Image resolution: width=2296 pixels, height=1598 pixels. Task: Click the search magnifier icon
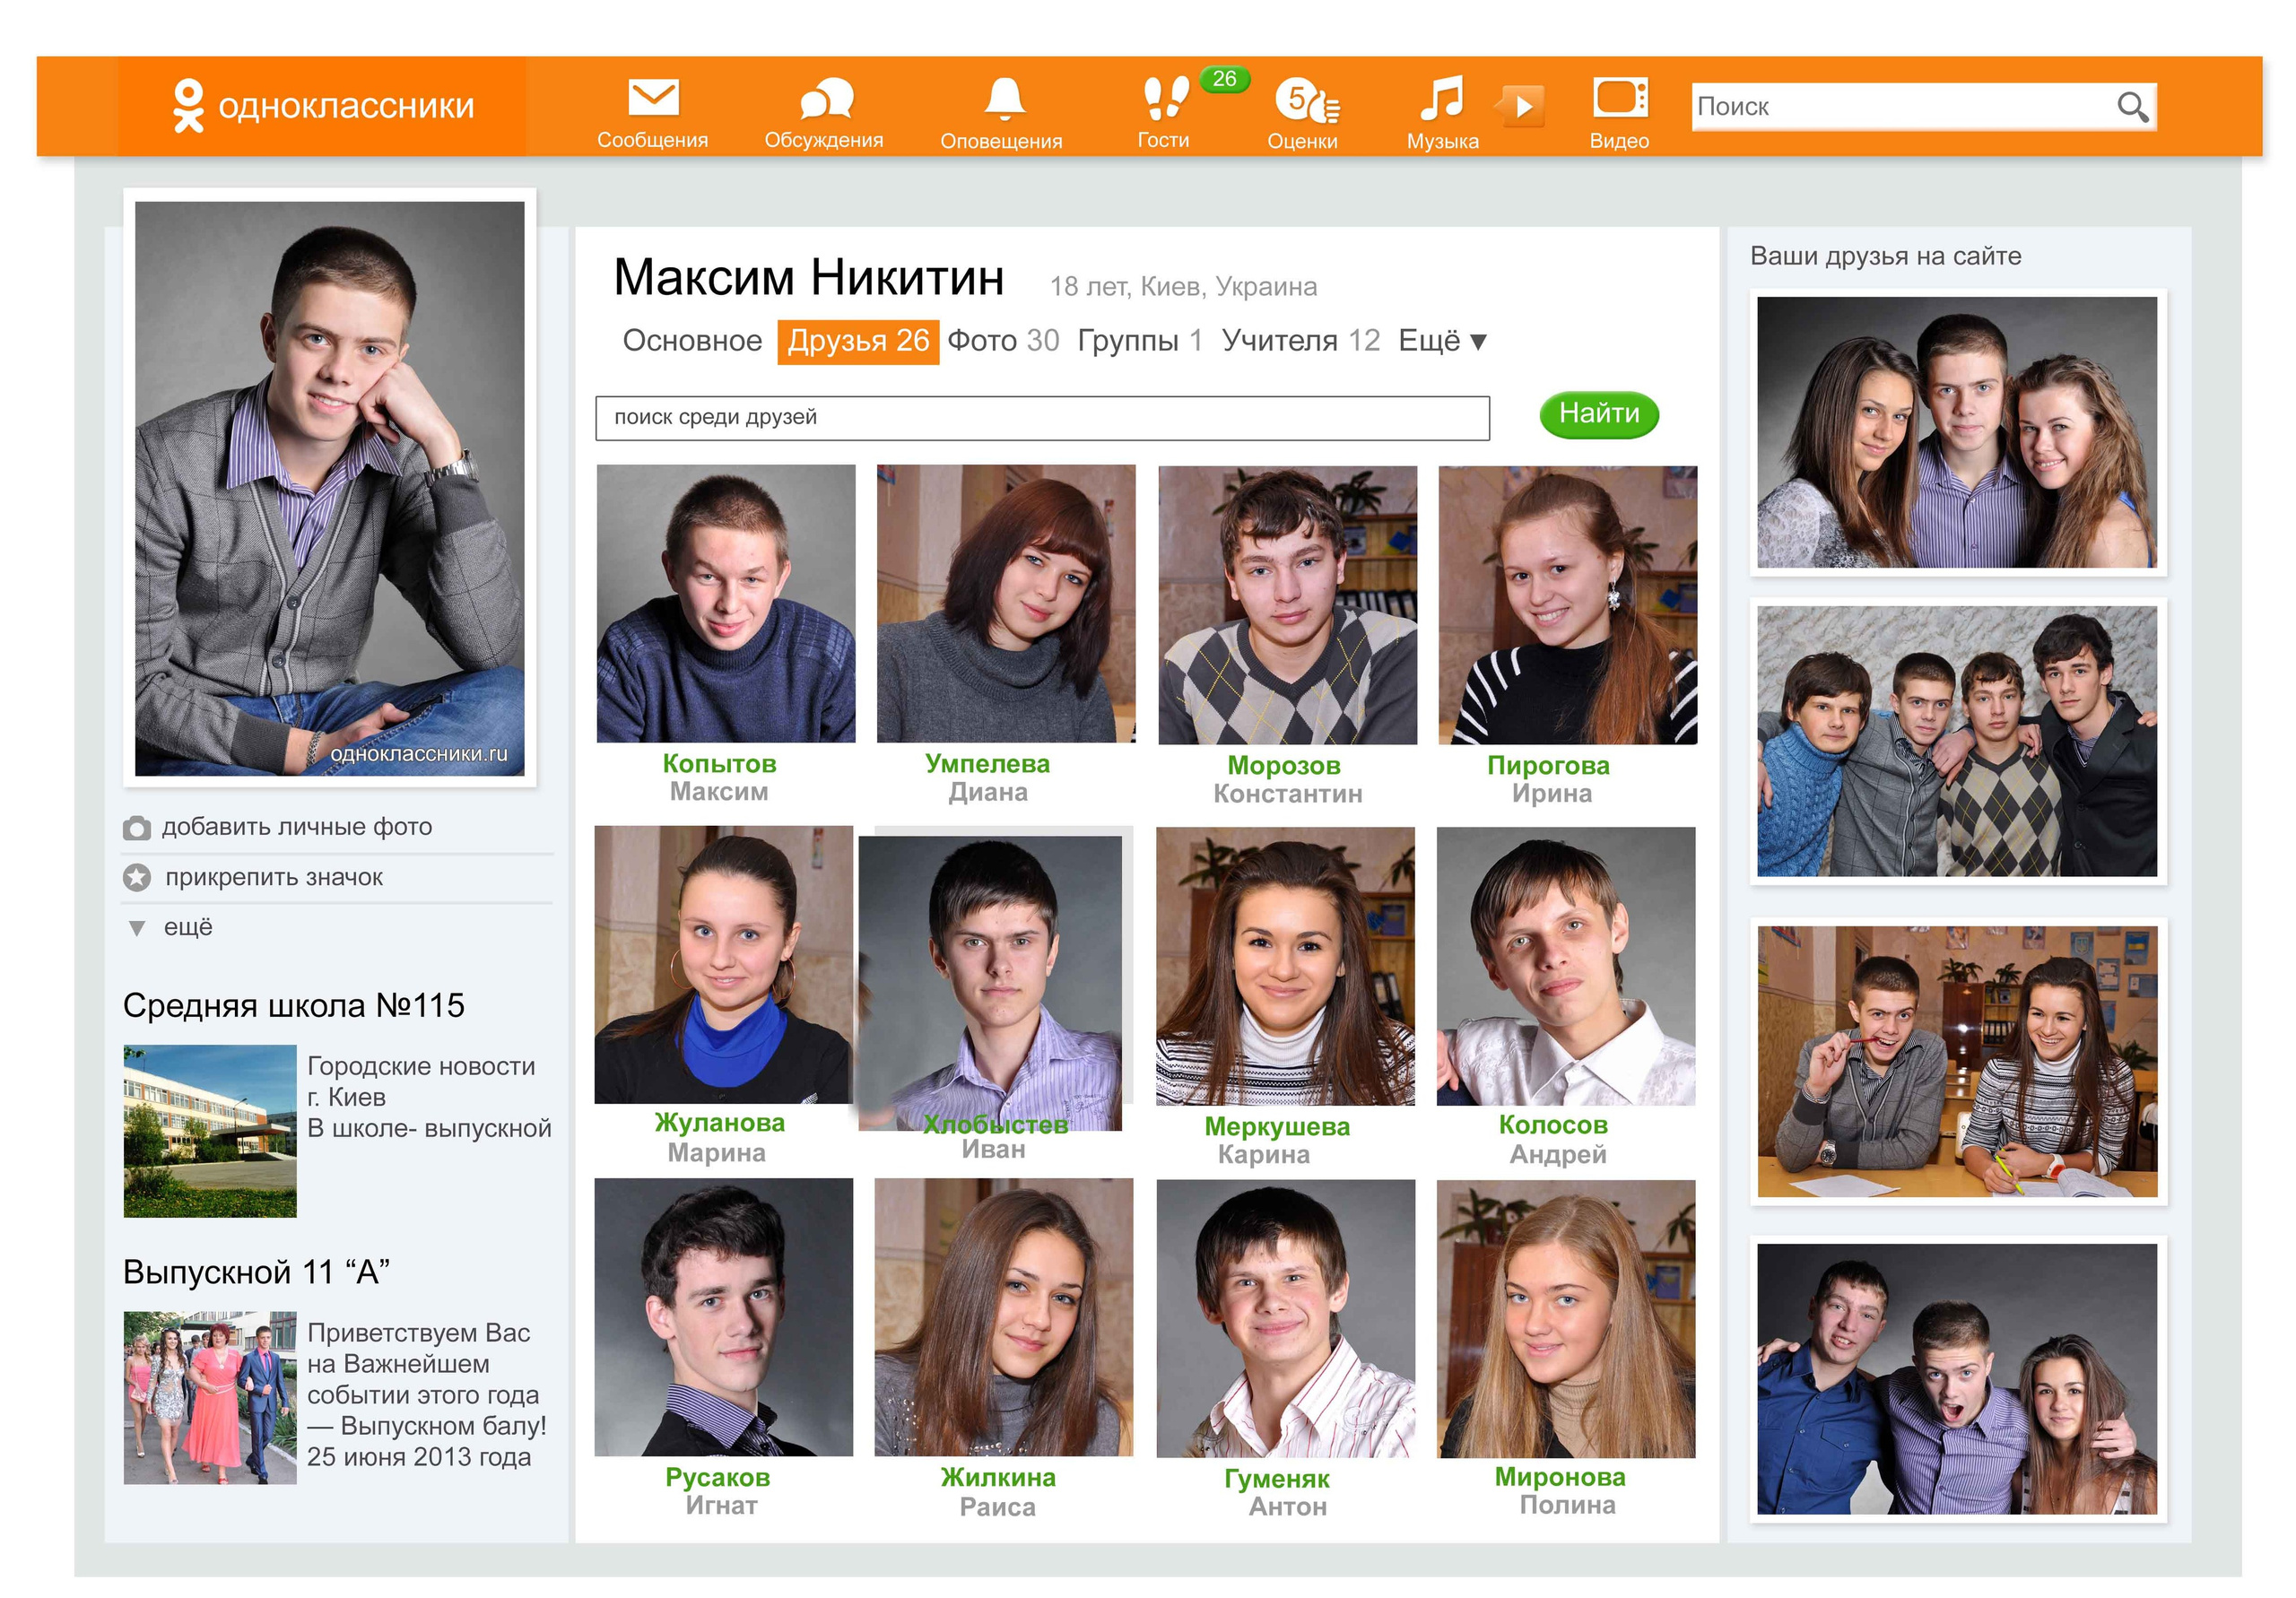pos(2131,106)
